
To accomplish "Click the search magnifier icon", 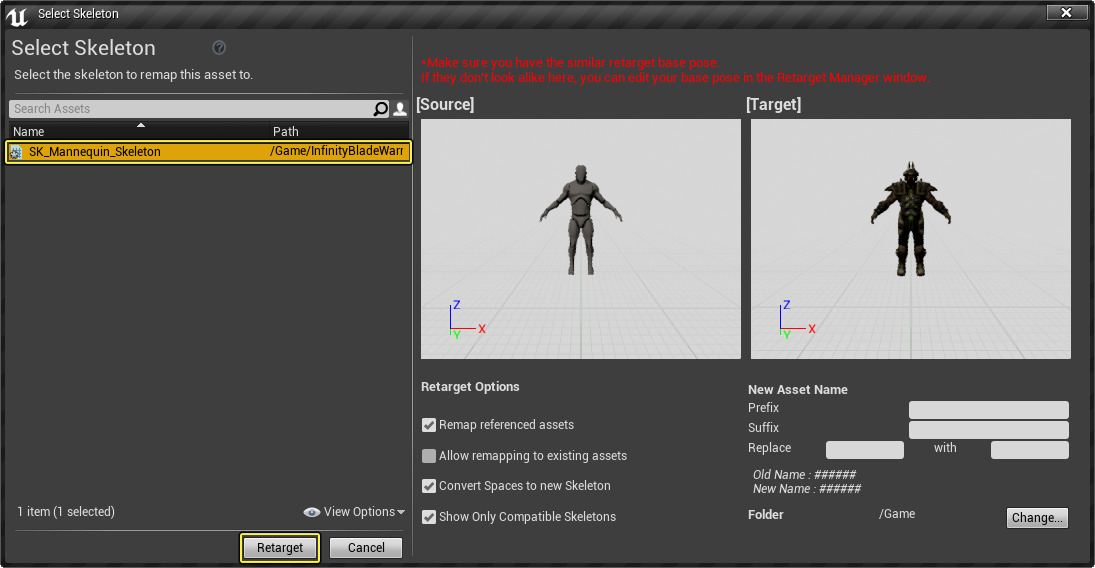I will pyautogui.click(x=380, y=109).
